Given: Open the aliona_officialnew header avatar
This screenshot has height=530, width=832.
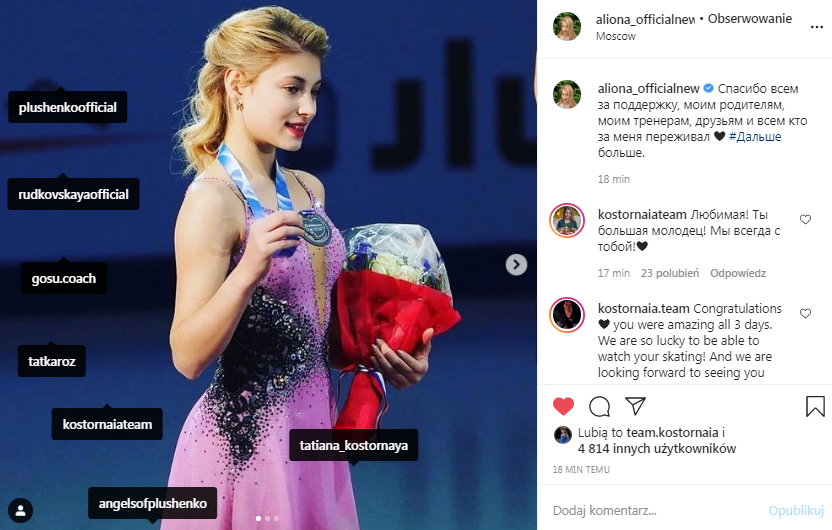Looking at the screenshot, I should (x=567, y=27).
